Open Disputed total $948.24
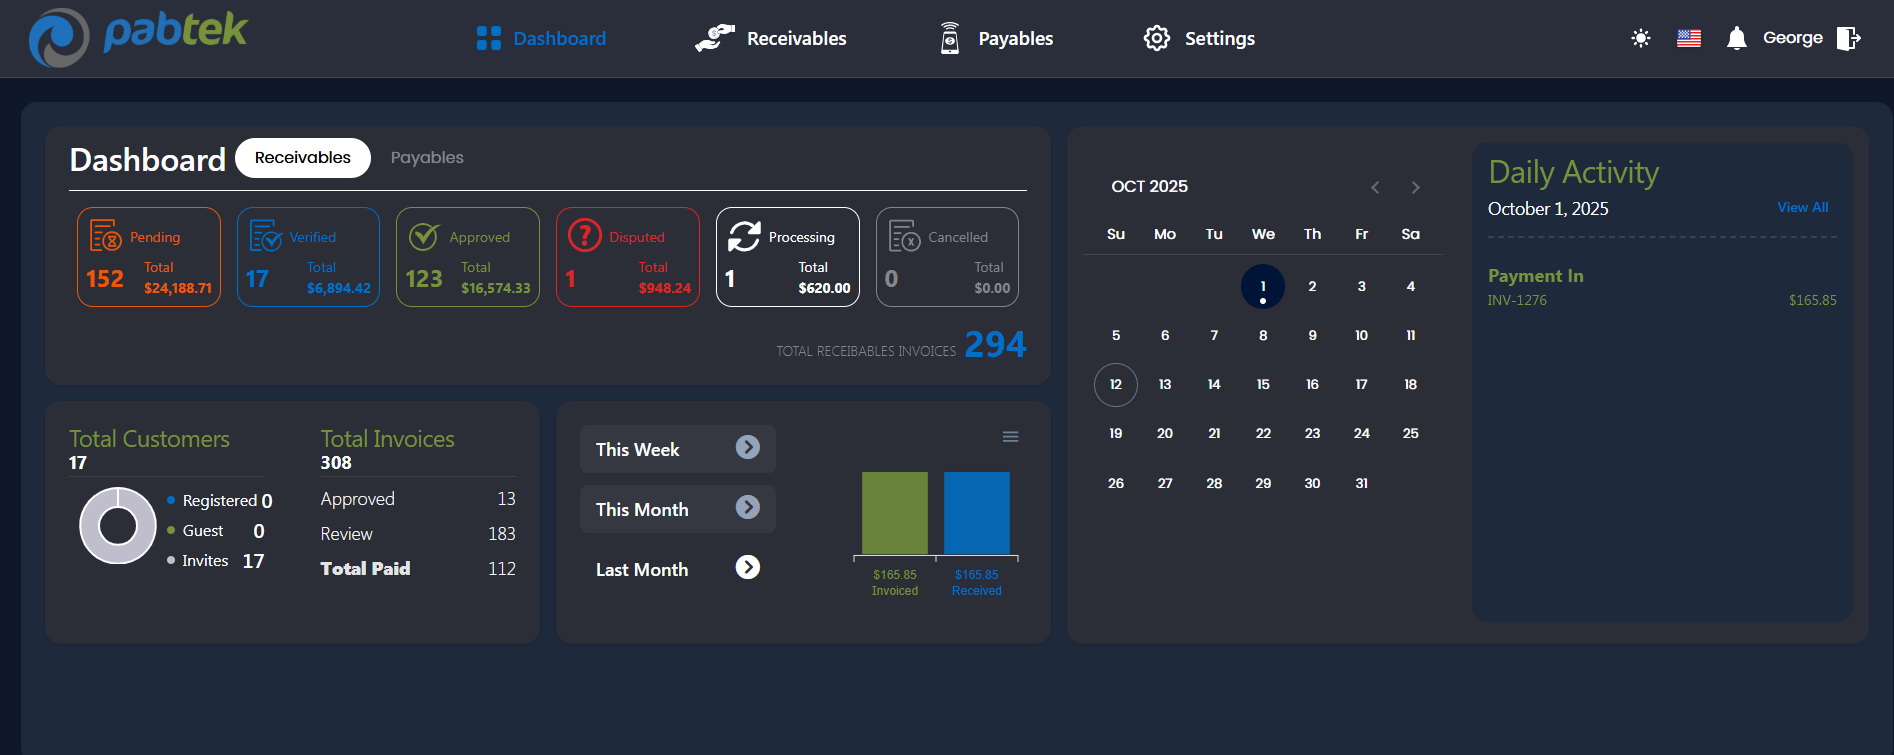 click(x=665, y=288)
